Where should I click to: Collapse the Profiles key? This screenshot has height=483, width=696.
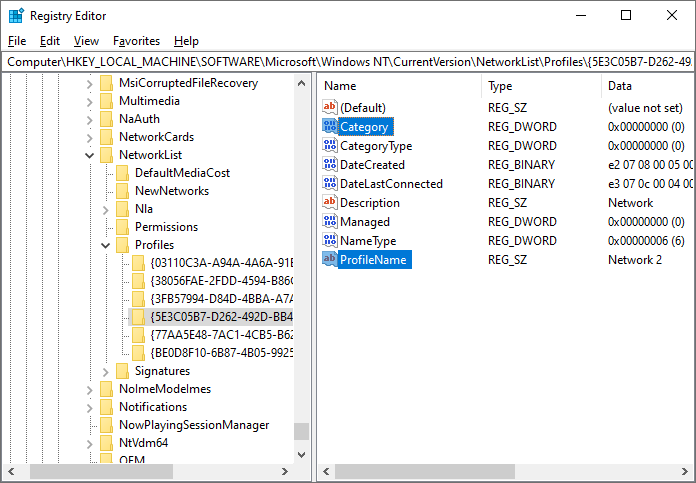(x=106, y=245)
